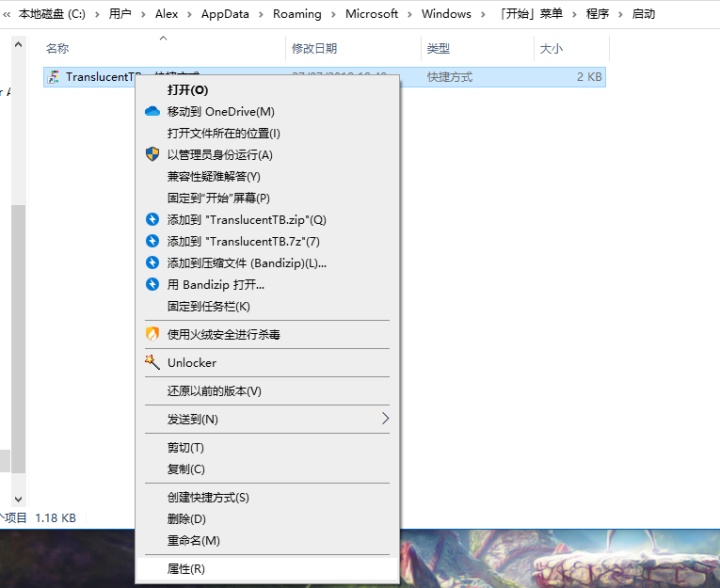Choose 打开文件所在的位置(I)
720x588 pixels.
point(267,133)
